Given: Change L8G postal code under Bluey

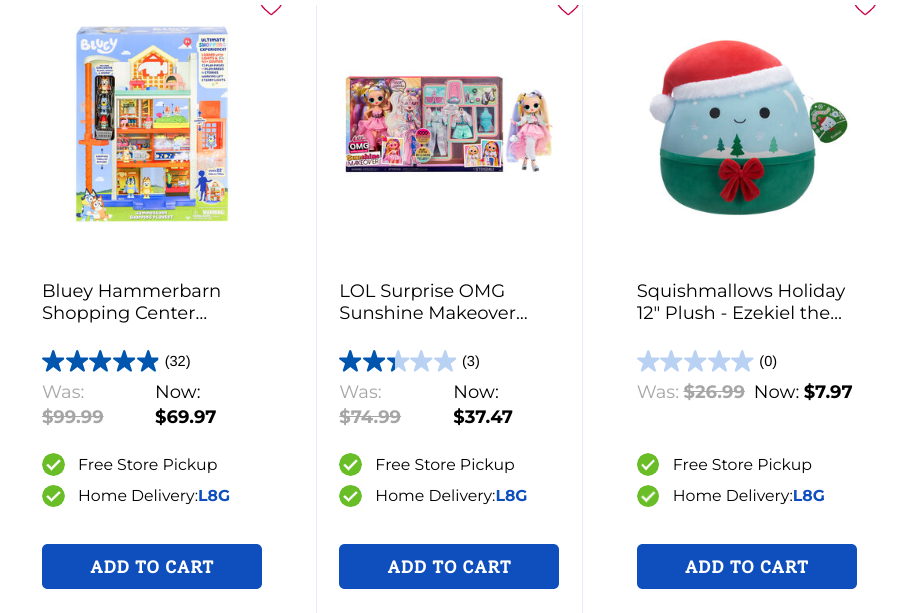Looking at the screenshot, I should pos(214,496).
